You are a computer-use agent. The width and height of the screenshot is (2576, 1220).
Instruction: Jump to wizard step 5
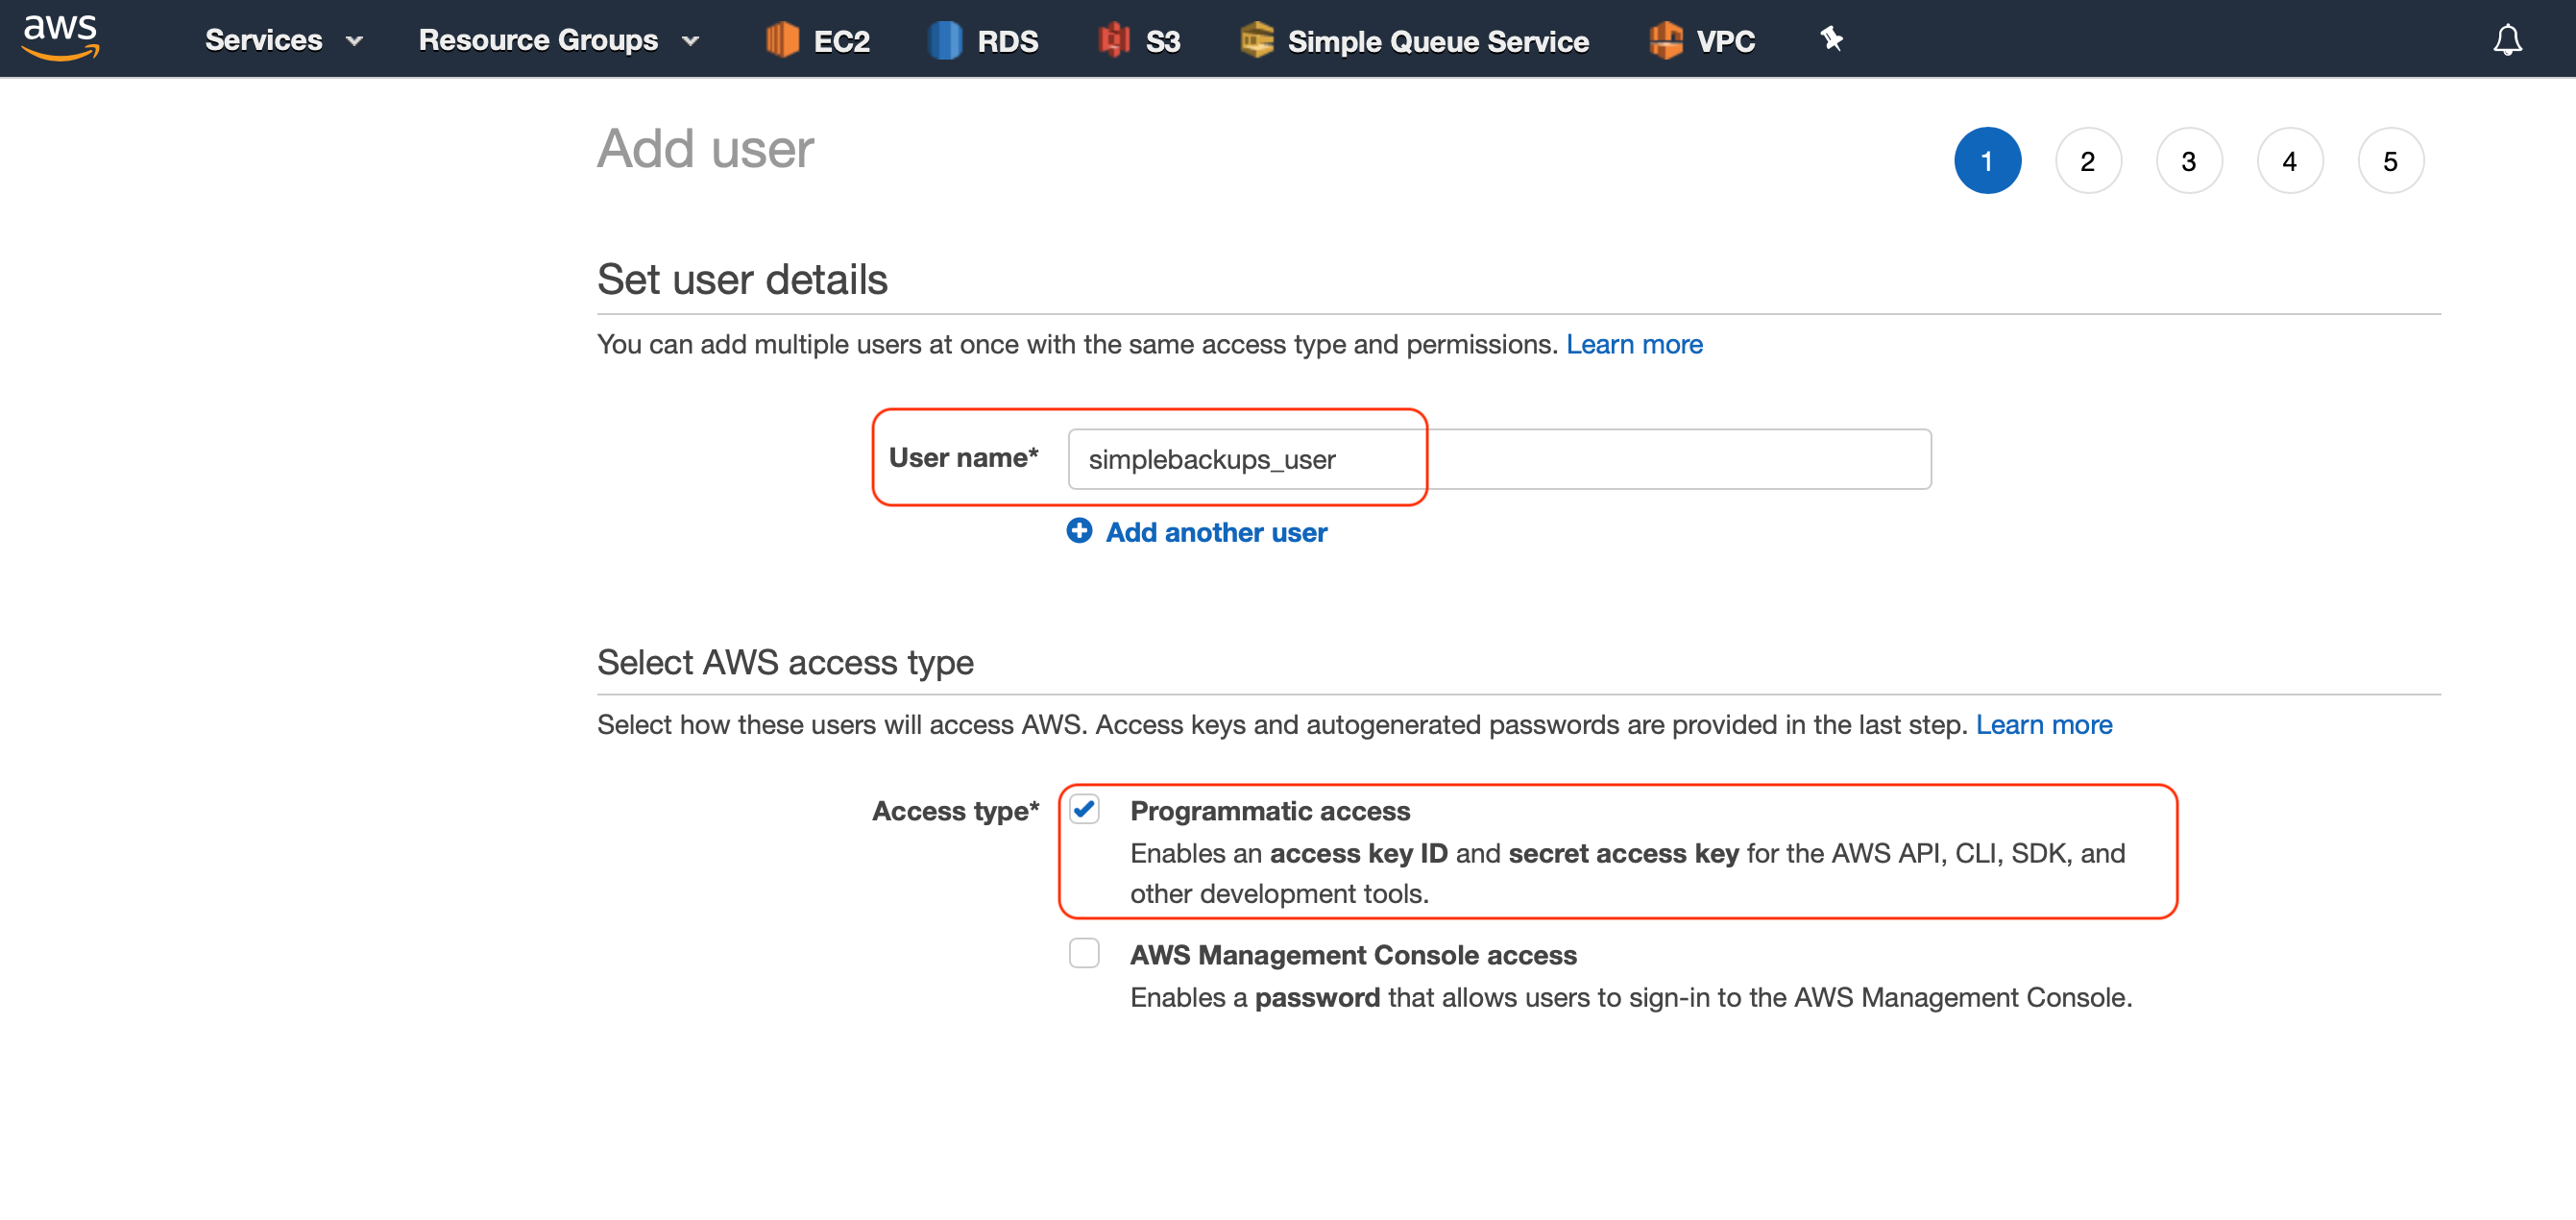2391,160
